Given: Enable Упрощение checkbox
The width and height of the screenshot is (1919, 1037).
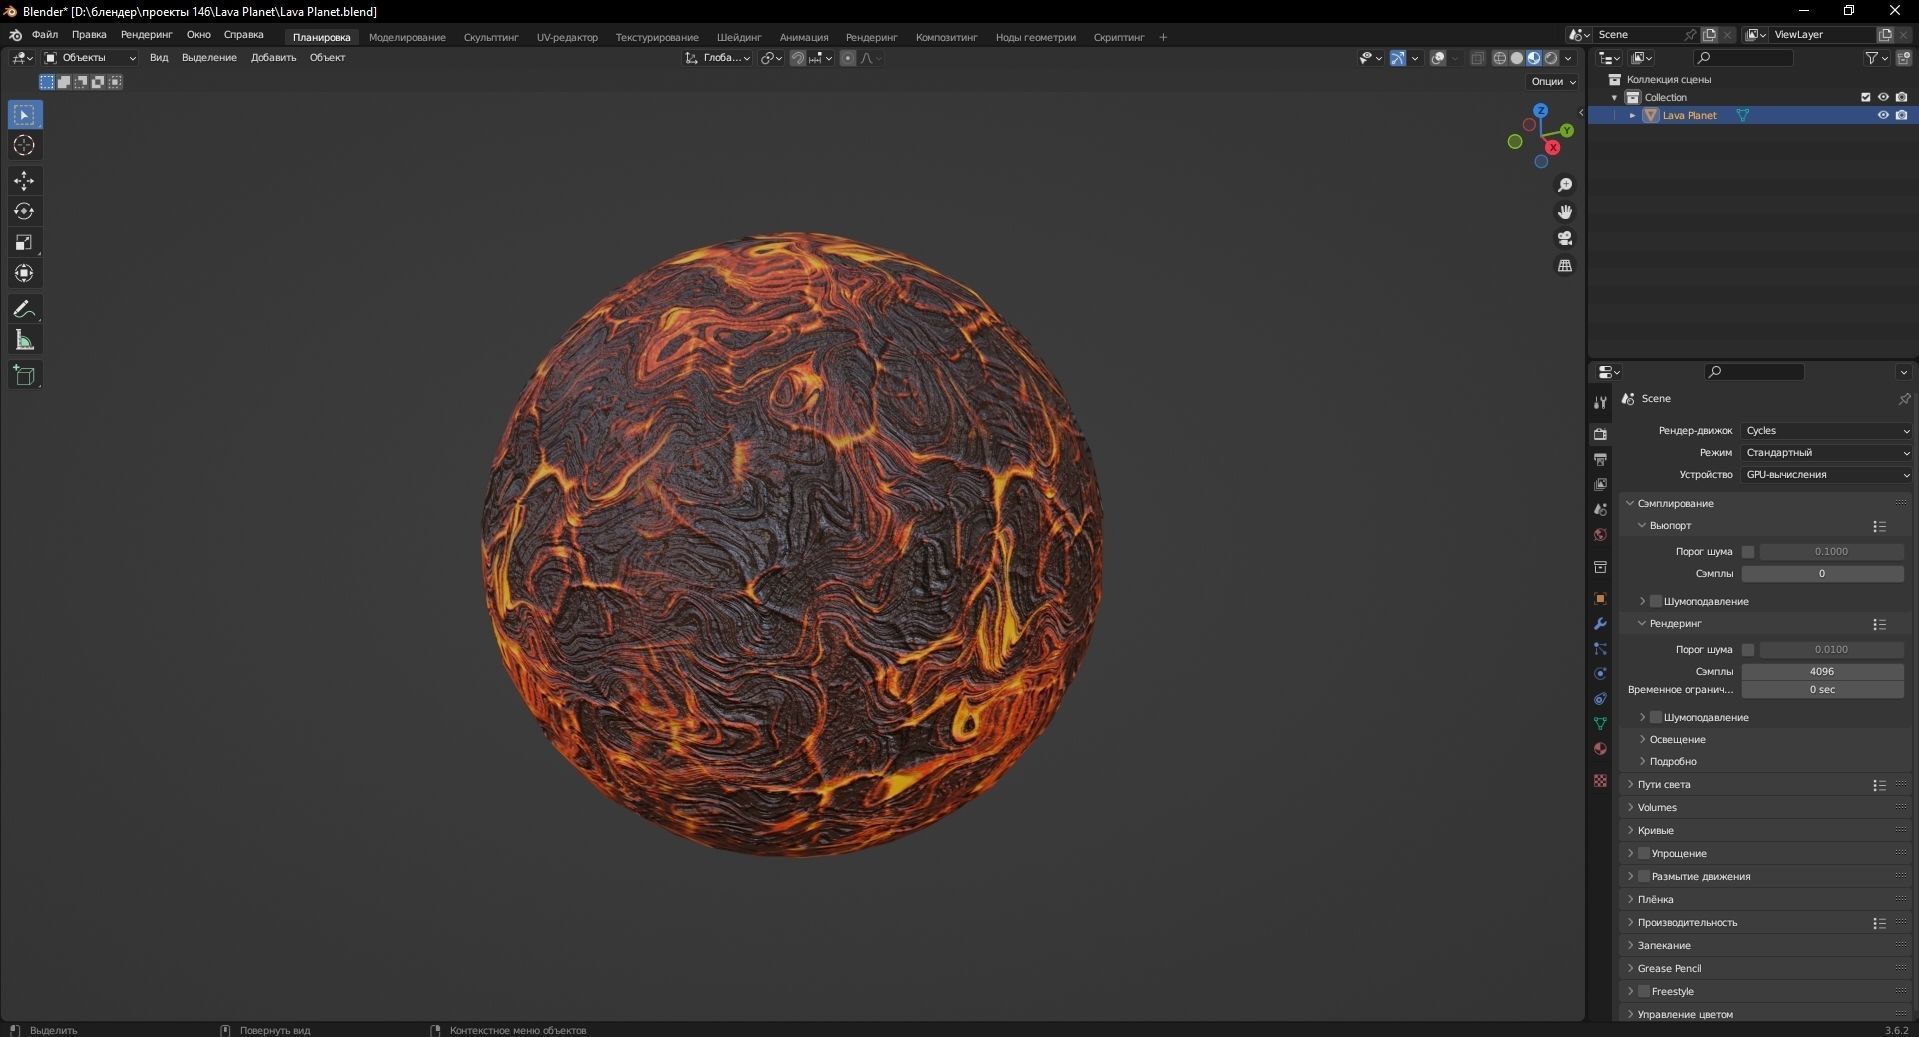Looking at the screenshot, I should pos(1644,853).
